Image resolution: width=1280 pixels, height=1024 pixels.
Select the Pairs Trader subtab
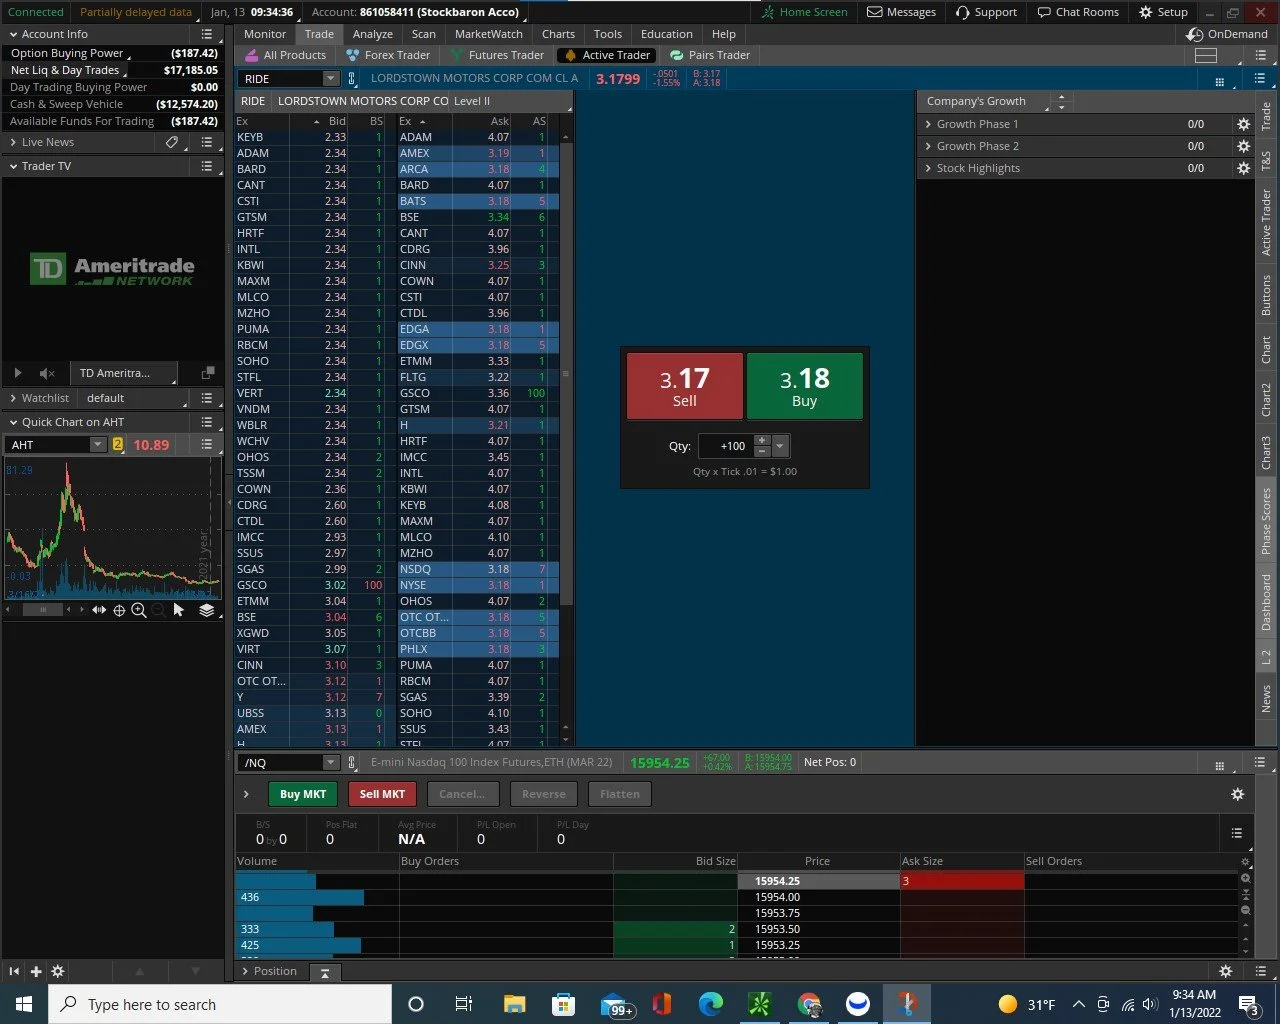710,55
